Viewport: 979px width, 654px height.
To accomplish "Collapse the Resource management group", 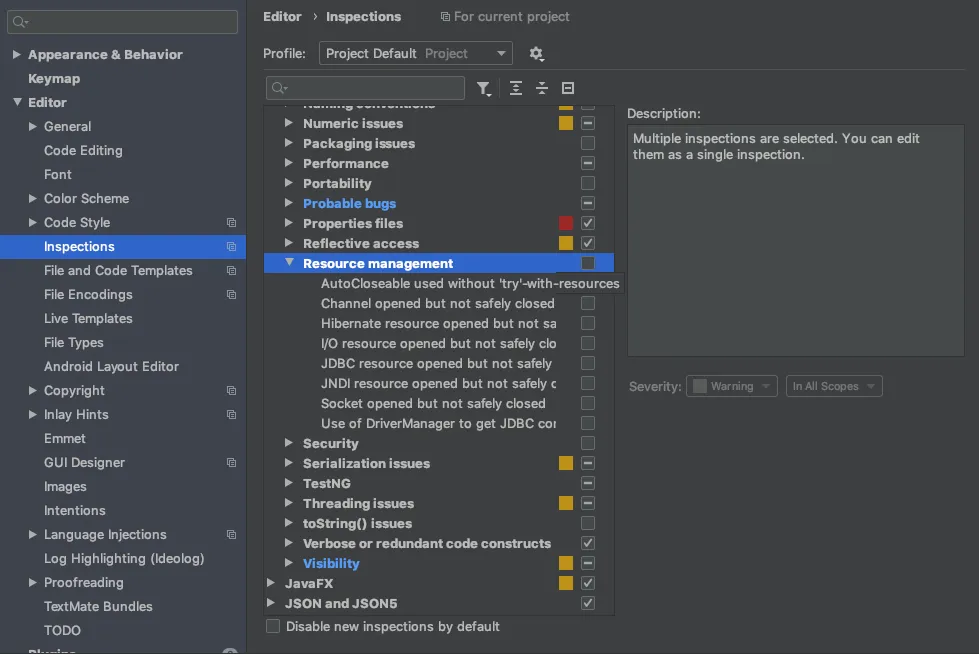I will click(x=289, y=264).
